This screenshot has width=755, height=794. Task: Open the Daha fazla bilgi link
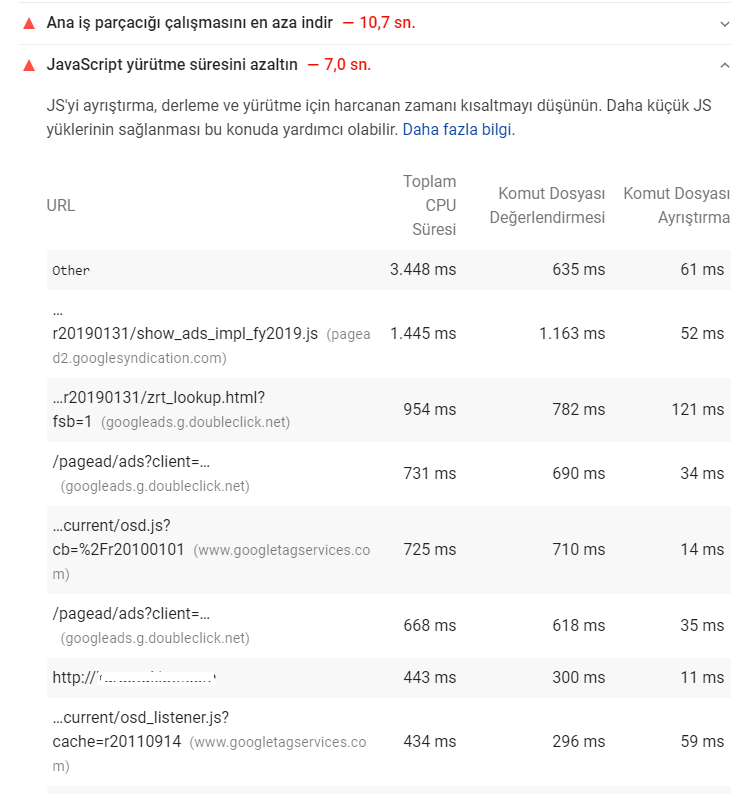tap(456, 130)
